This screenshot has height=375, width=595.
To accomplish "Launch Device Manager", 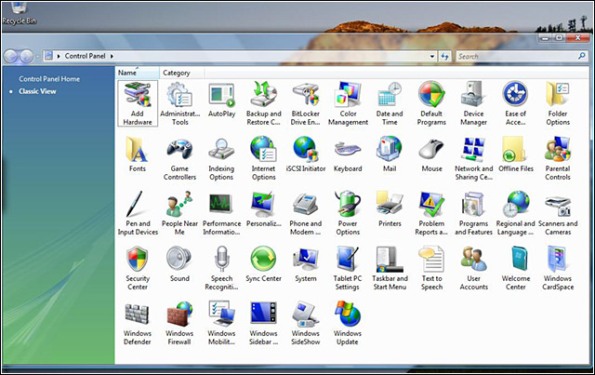I will [x=474, y=103].
